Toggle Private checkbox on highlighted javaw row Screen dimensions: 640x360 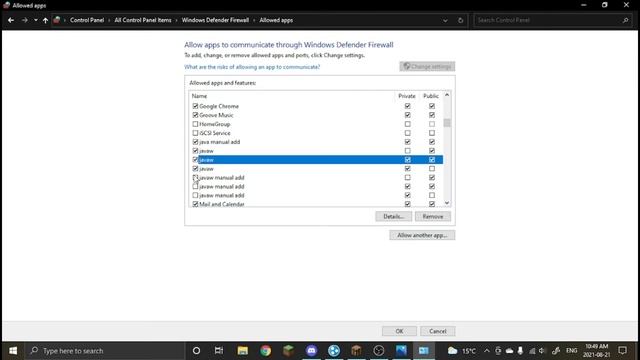point(407,160)
